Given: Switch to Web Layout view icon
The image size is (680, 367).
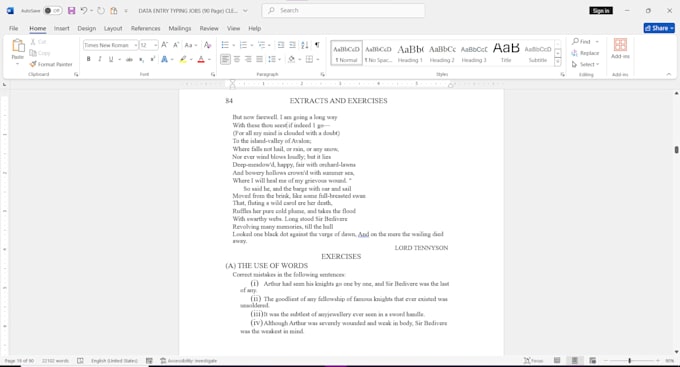Looking at the screenshot, I should click(x=592, y=360).
